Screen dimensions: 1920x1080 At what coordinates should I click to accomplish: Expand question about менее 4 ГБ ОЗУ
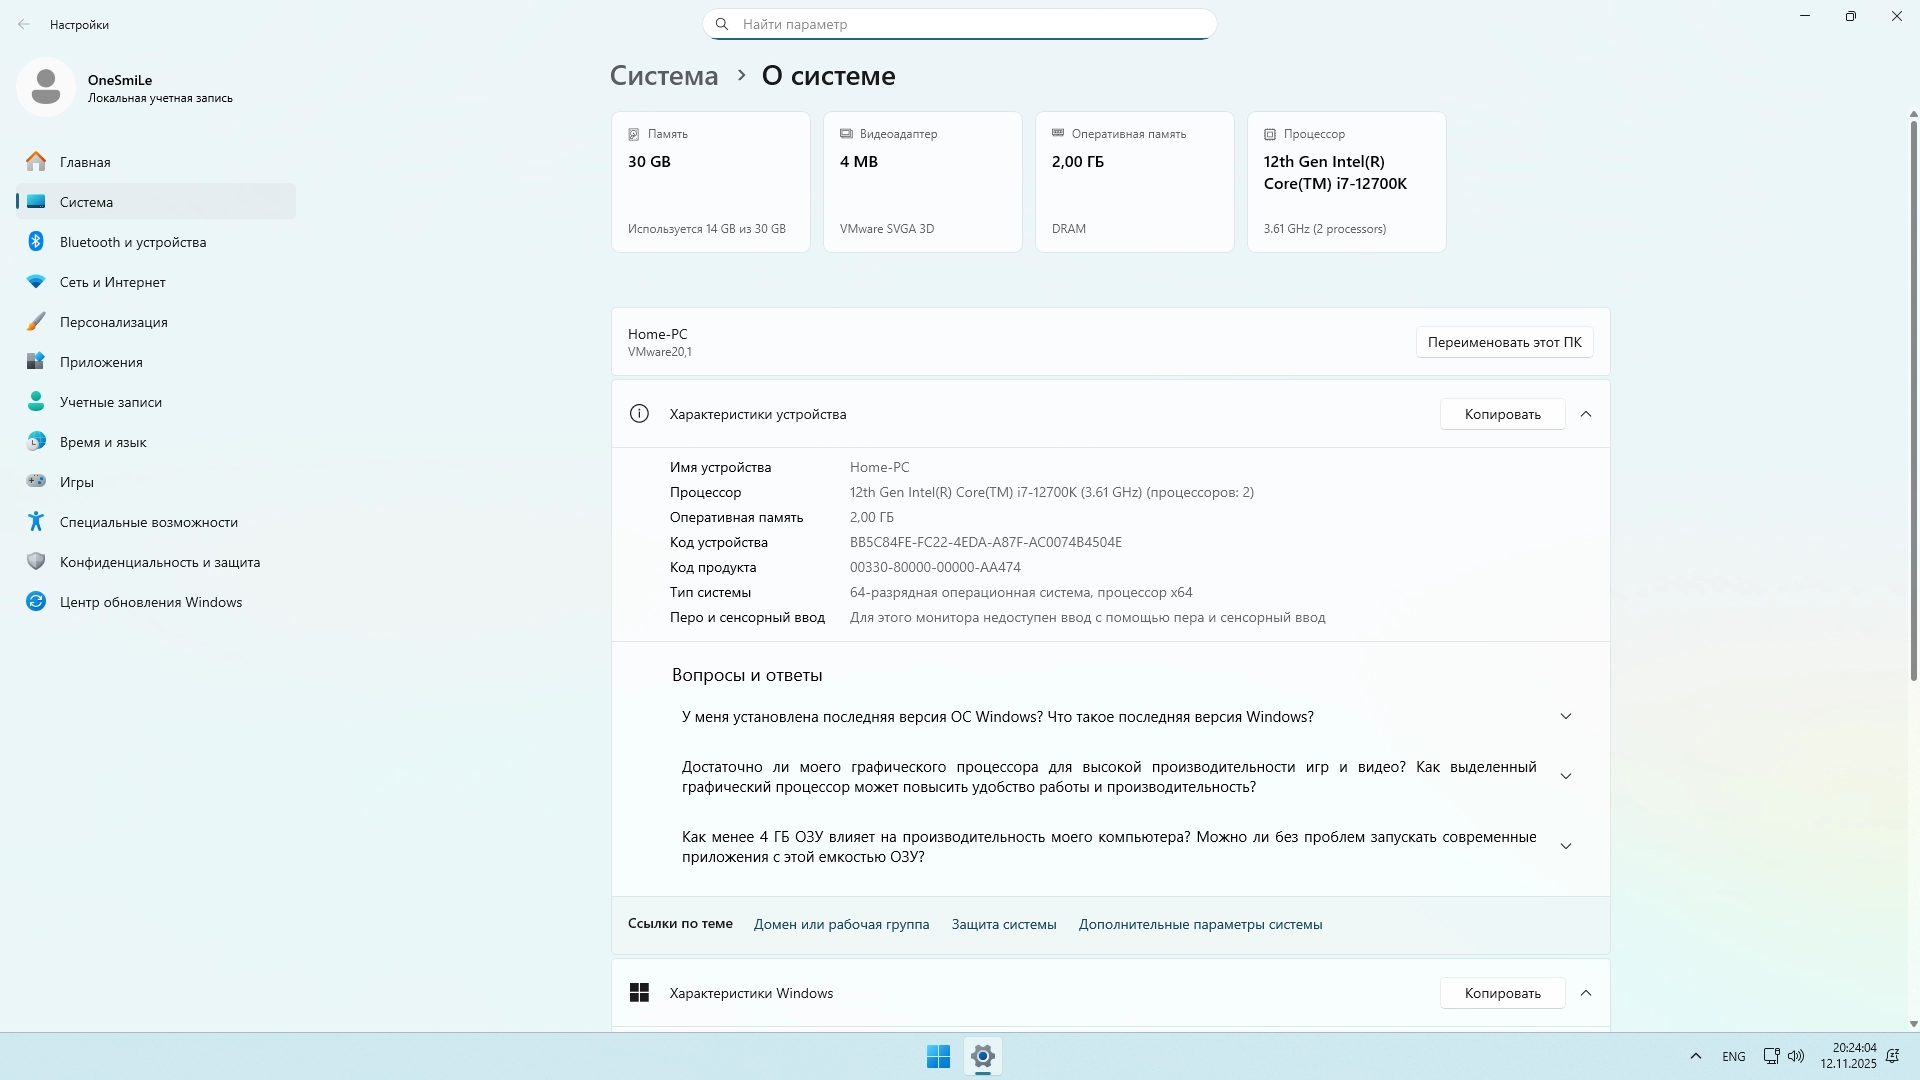tap(1566, 847)
